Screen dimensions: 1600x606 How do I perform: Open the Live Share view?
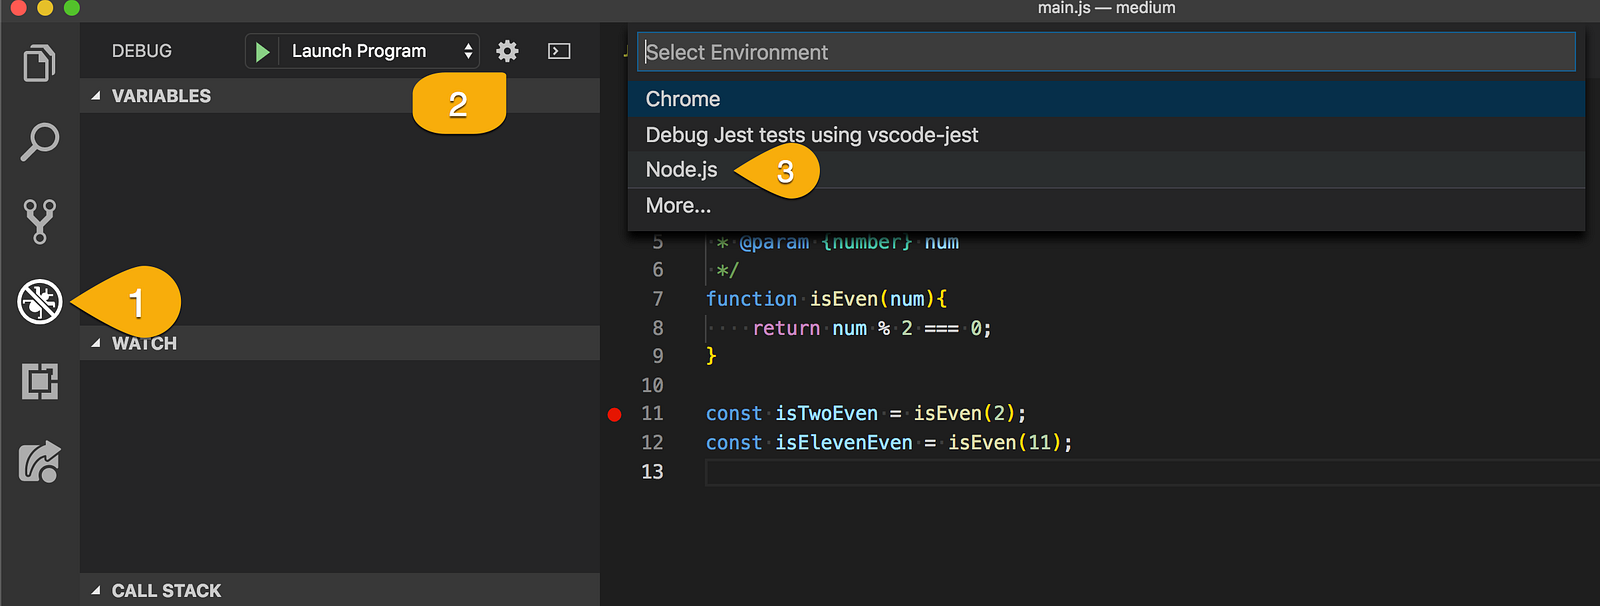(39, 461)
